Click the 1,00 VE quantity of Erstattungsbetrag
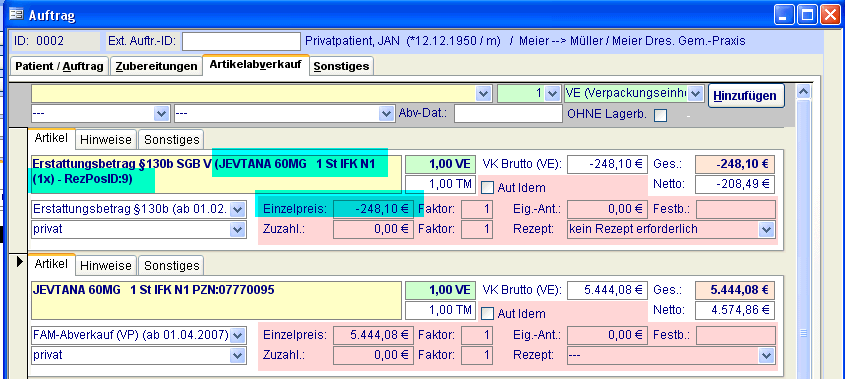Viewport: 845px width, 379px height. 440,164
